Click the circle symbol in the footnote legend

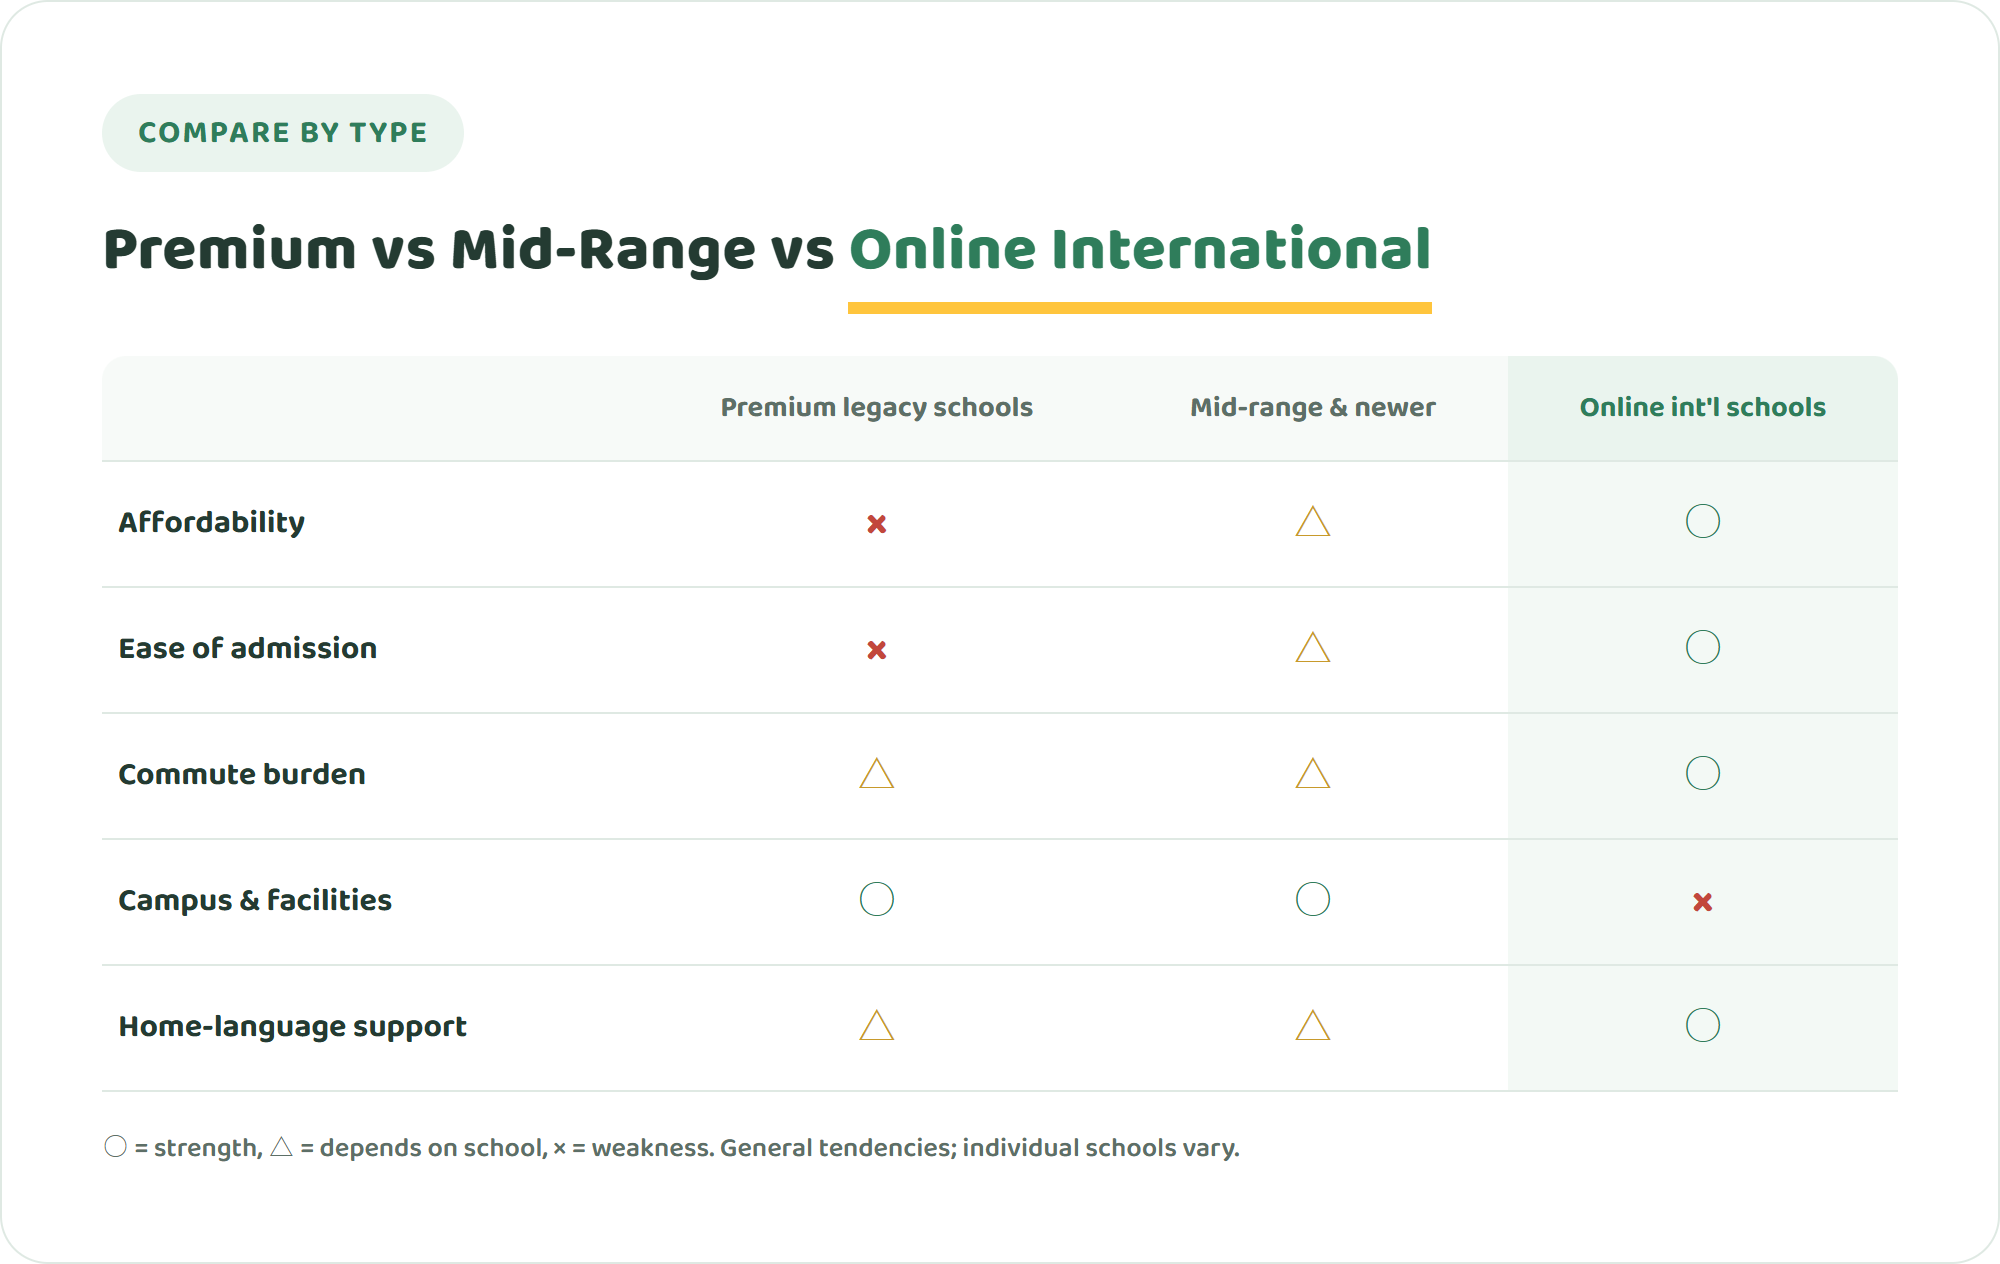tap(116, 1146)
